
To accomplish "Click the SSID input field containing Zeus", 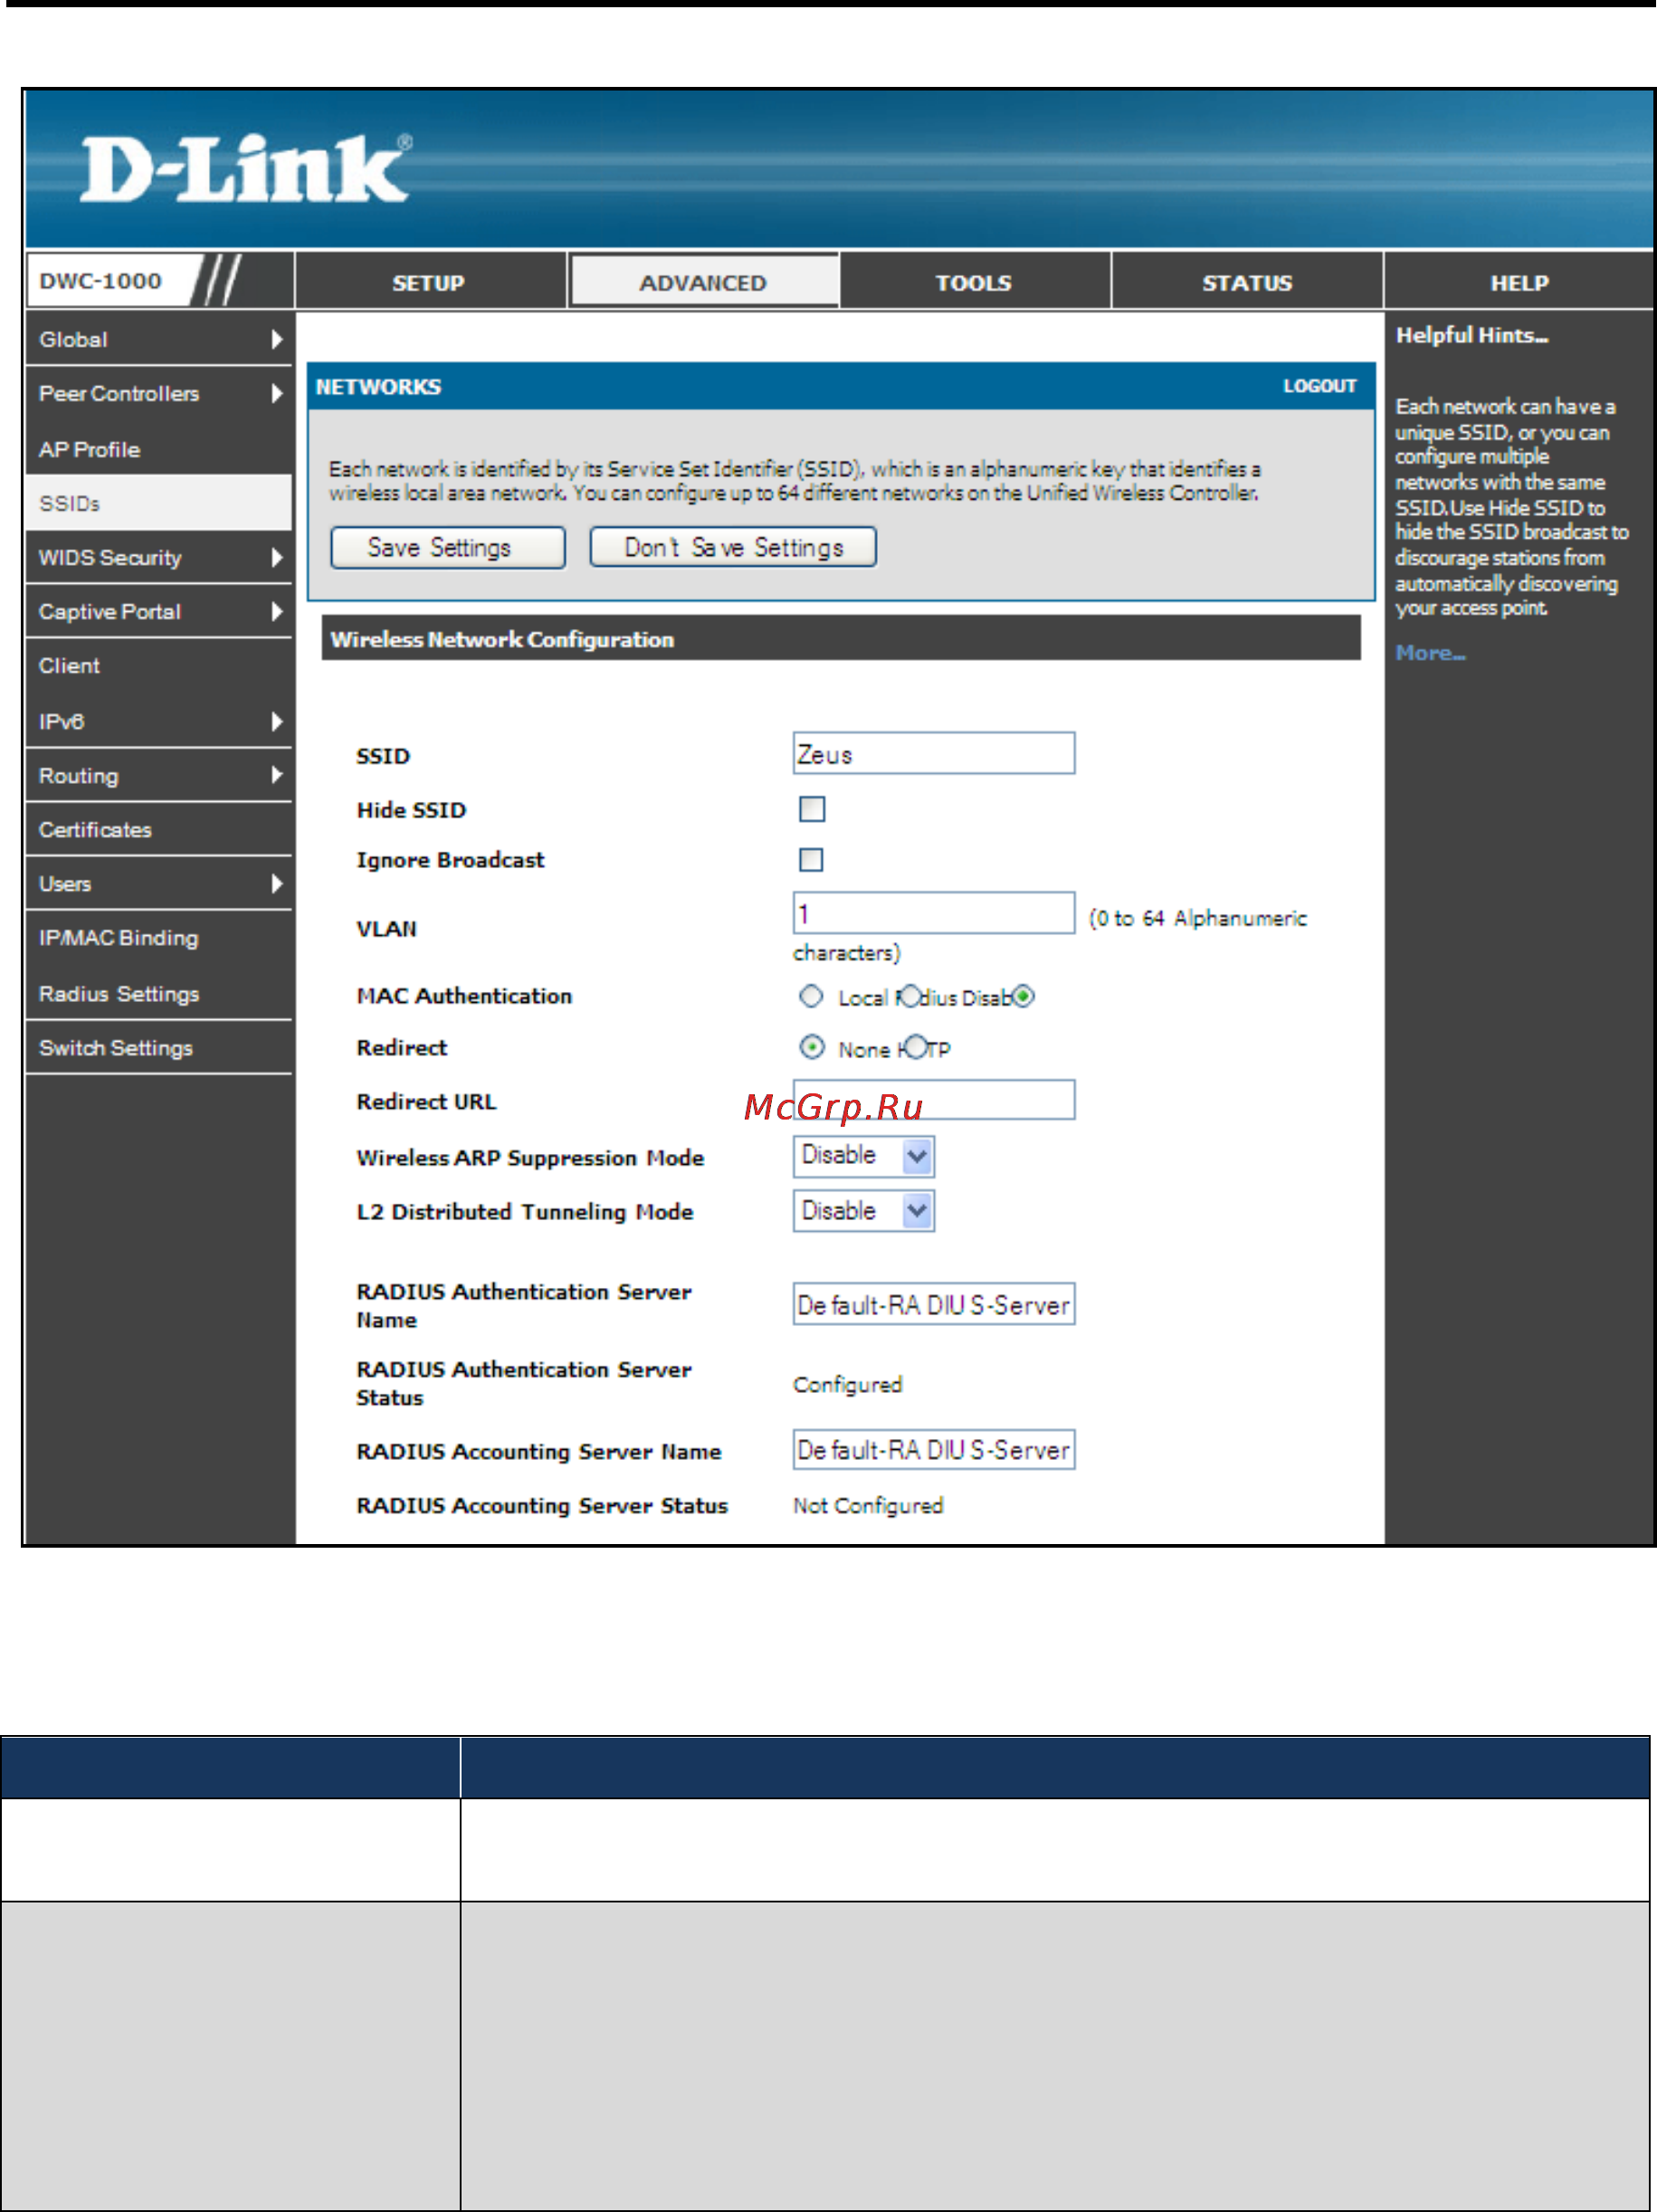I will [934, 753].
